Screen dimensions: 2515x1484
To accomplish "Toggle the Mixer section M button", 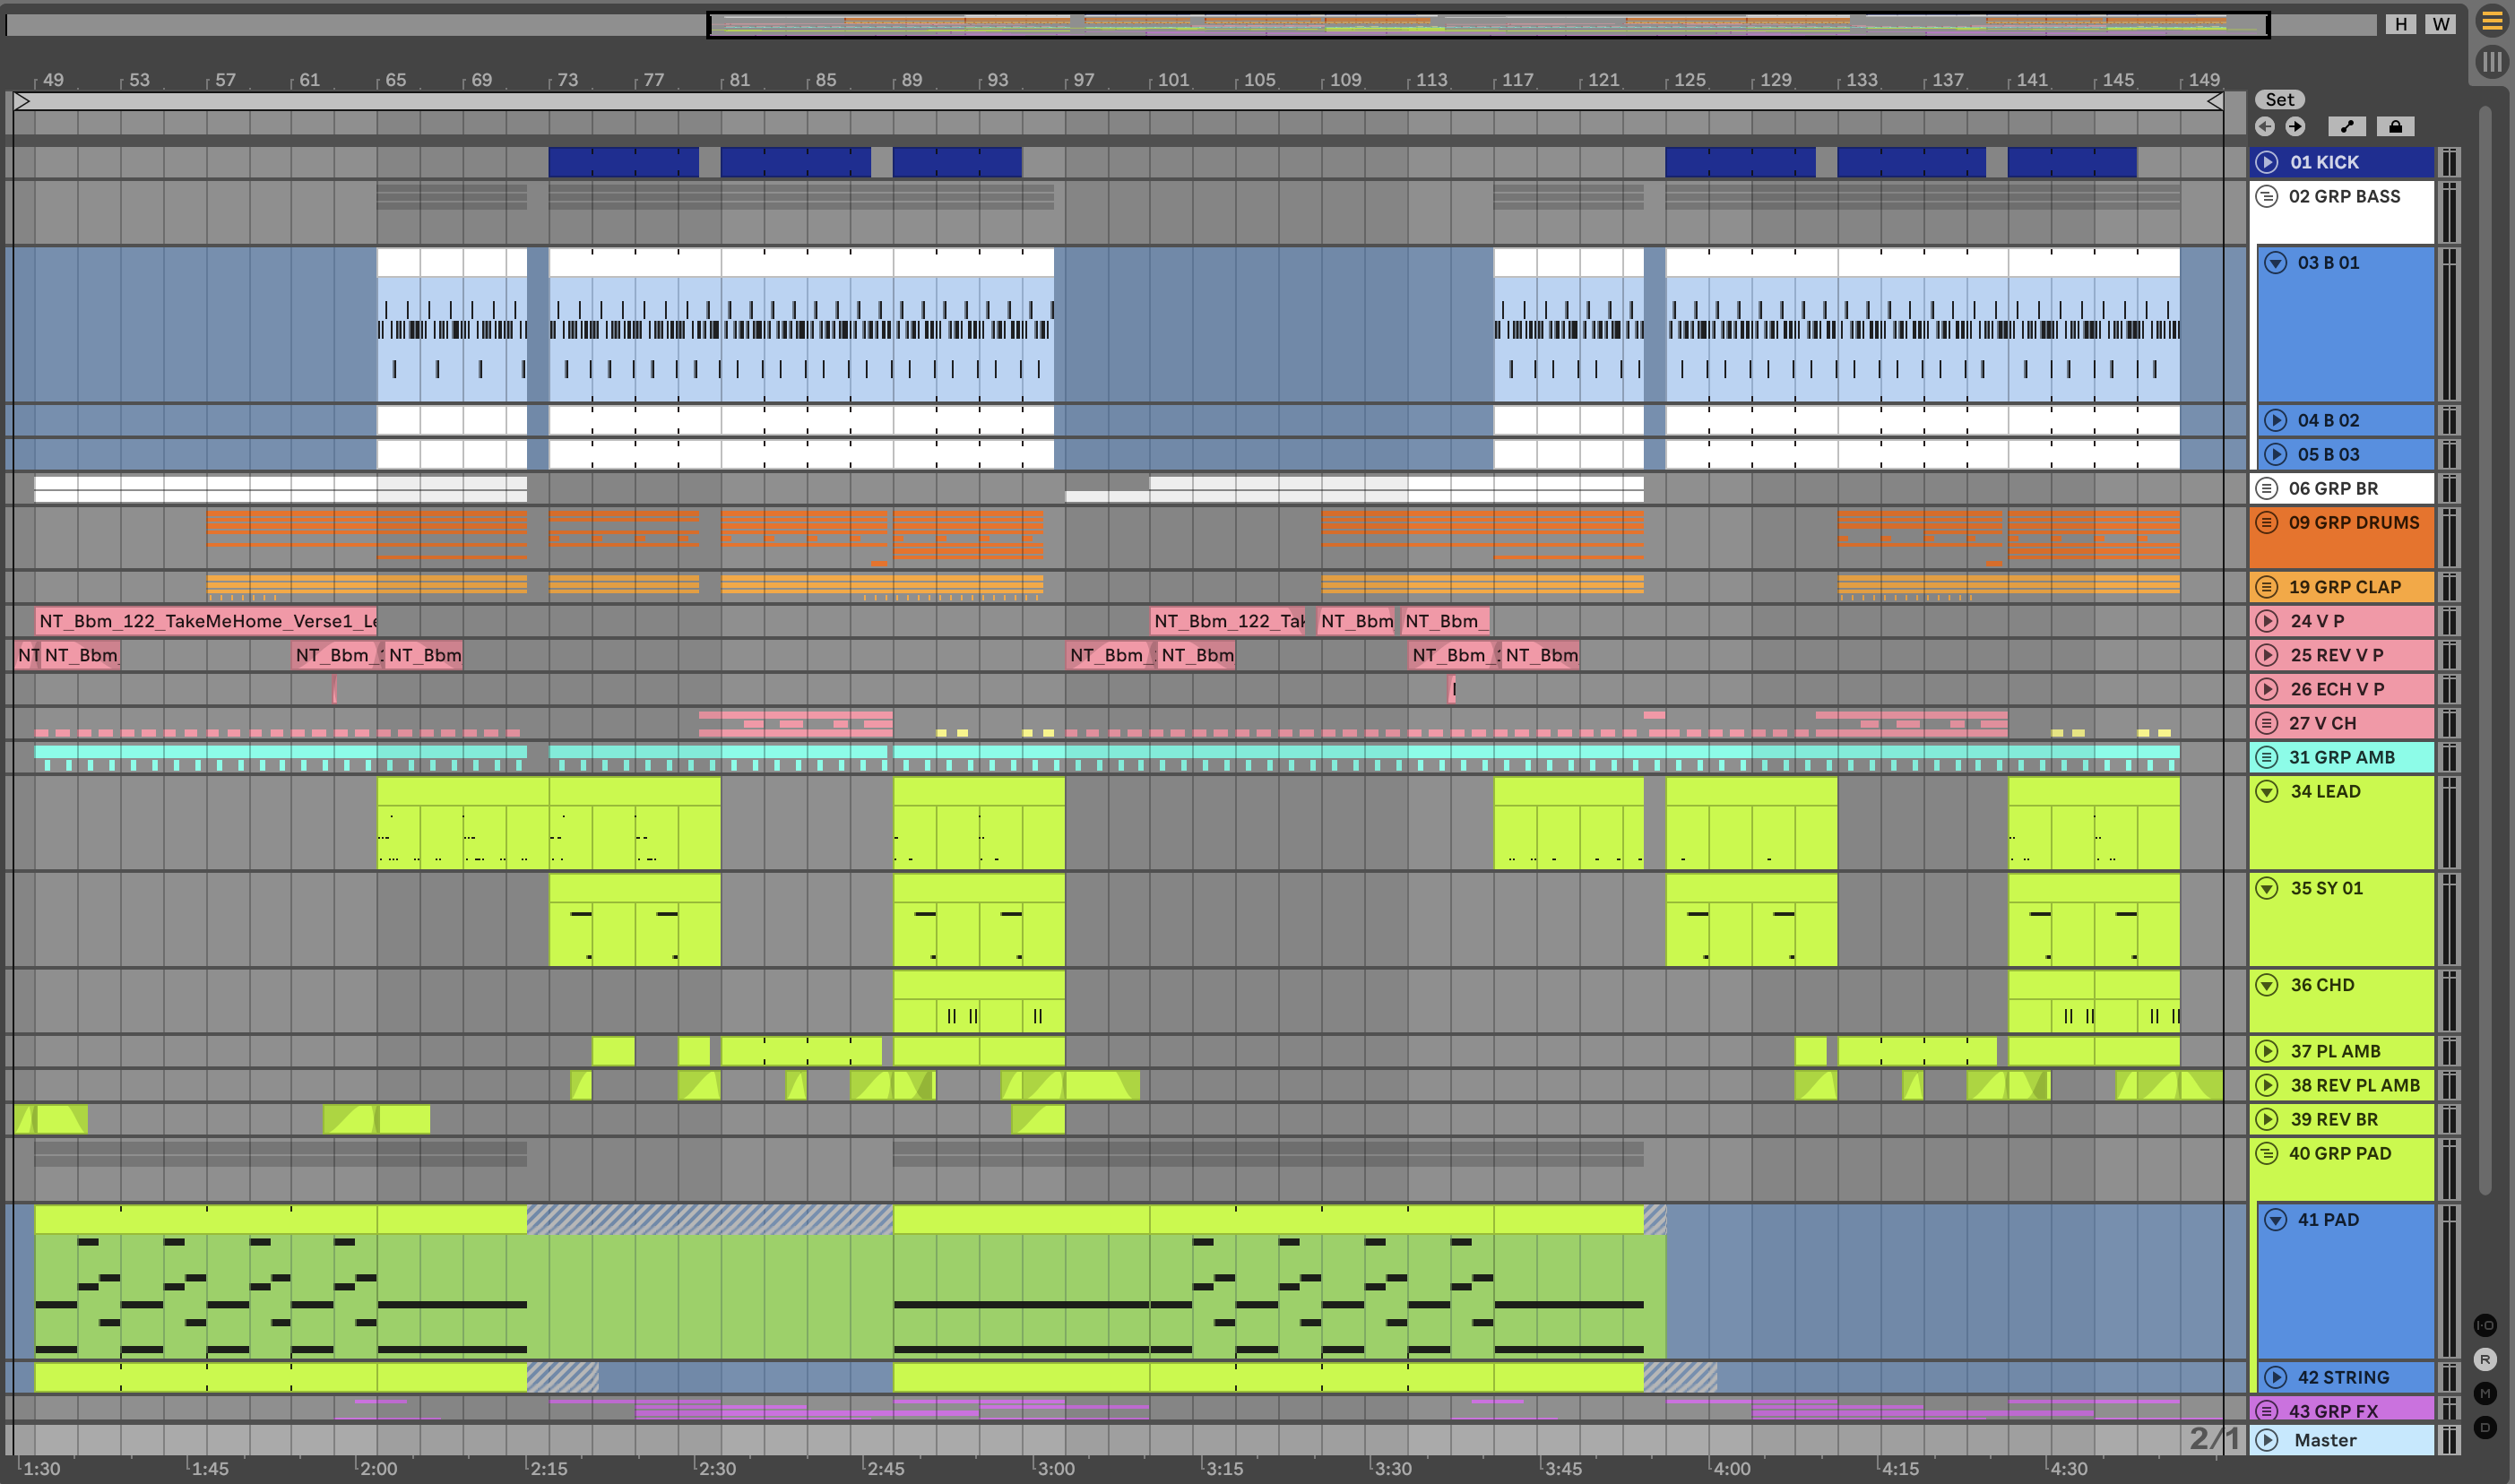I will pos(2485,1393).
